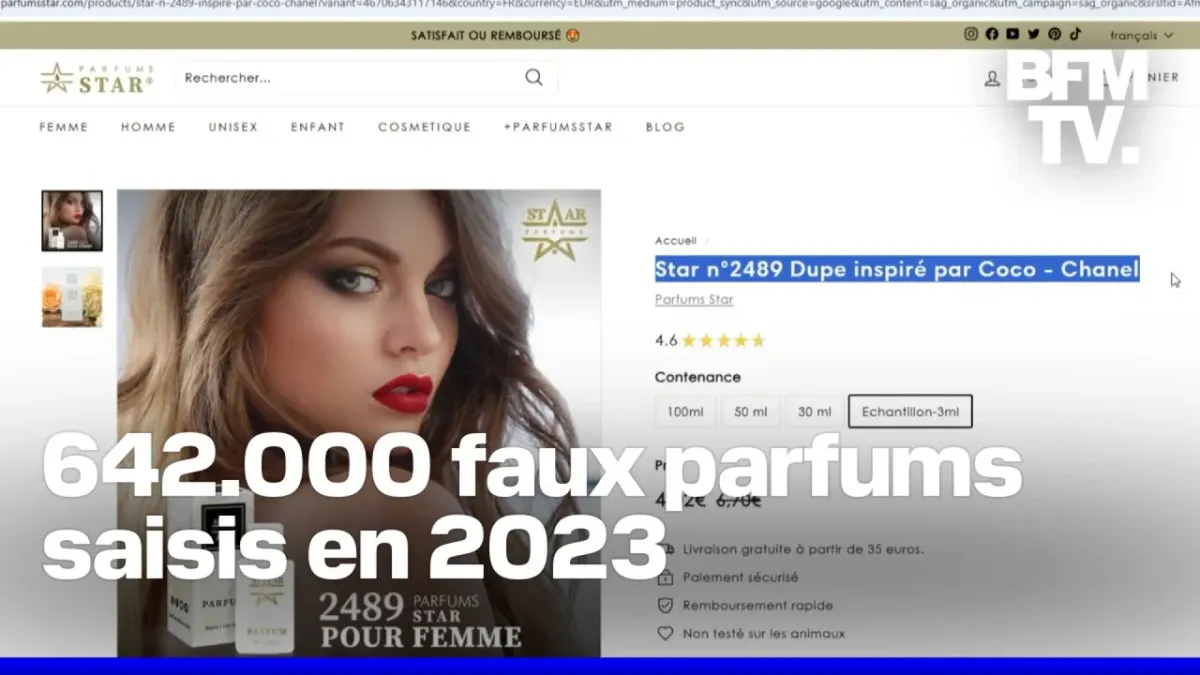Open the Facebook social icon
Screen dimensions: 1200x675
pyautogui.click(x=991, y=34)
